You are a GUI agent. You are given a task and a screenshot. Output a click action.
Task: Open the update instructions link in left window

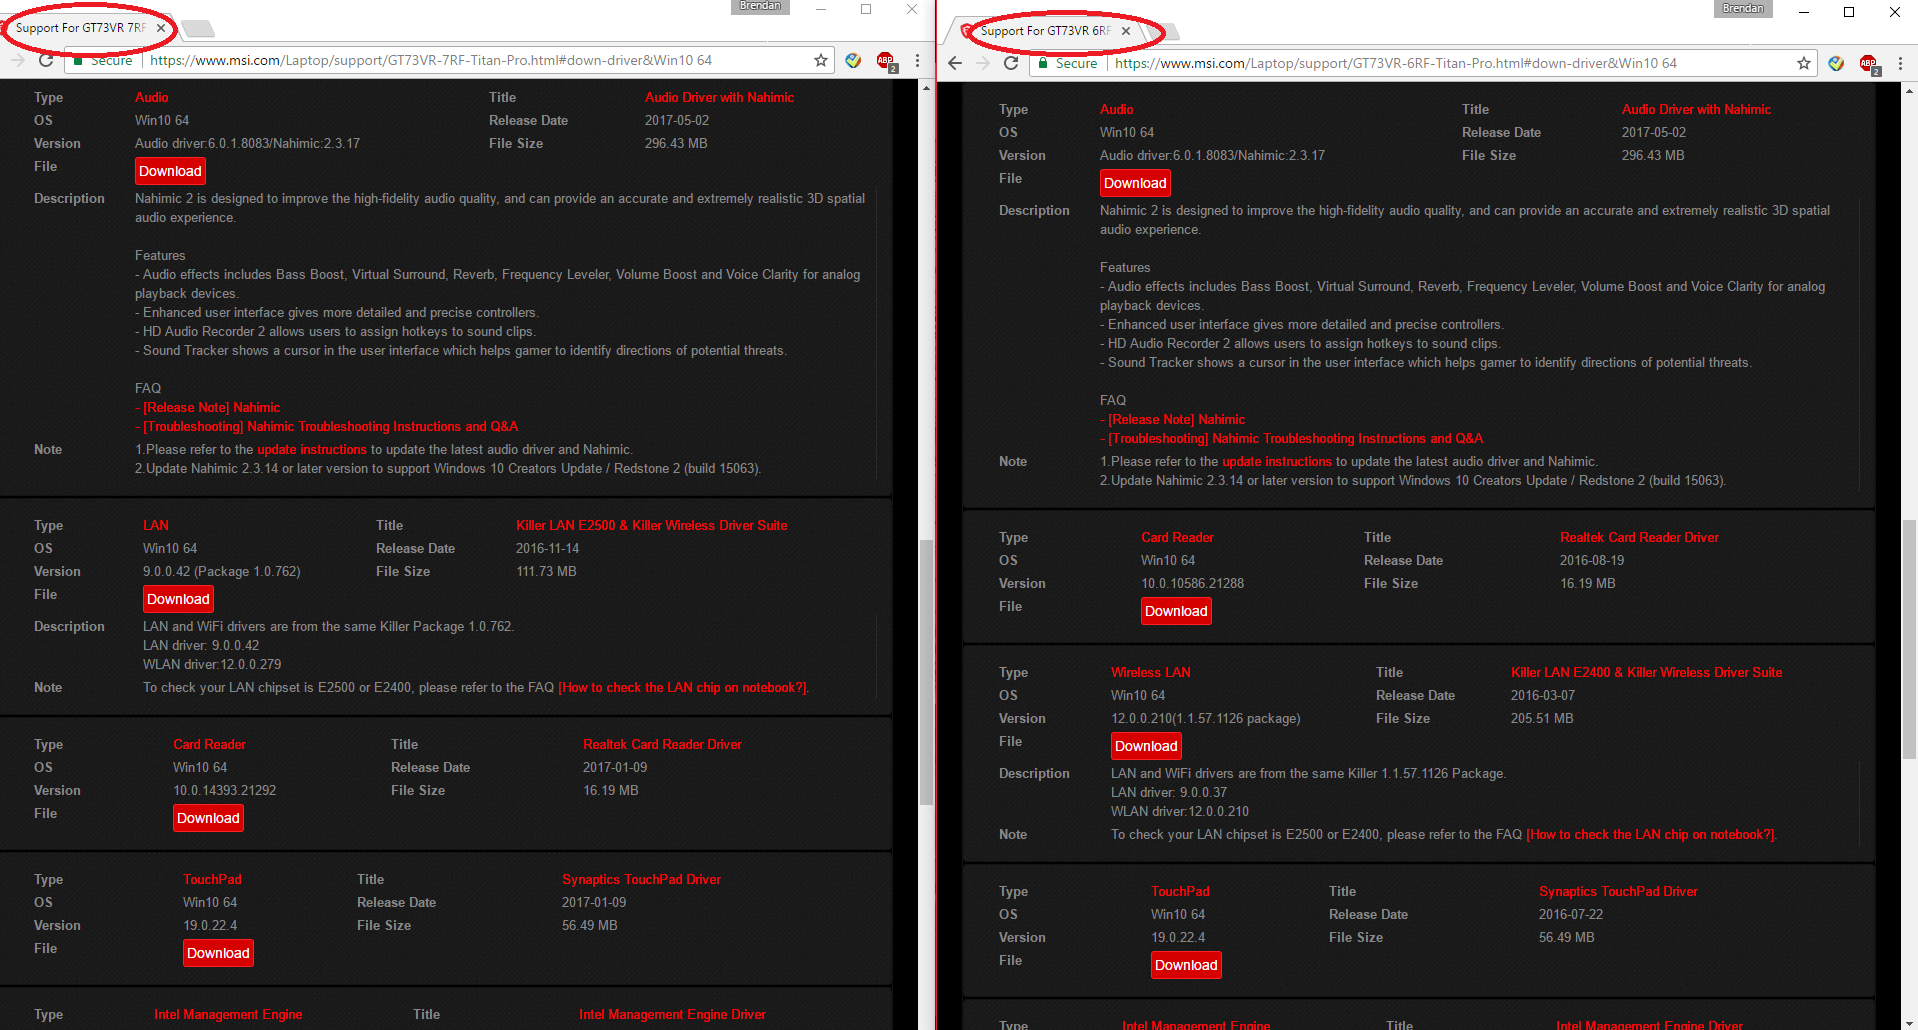tap(312, 449)
